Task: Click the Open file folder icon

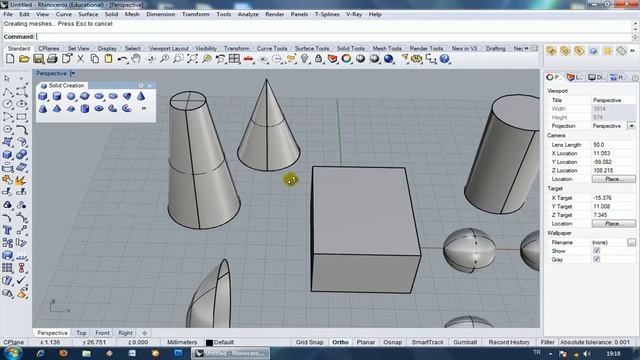Action: (24, 59)
